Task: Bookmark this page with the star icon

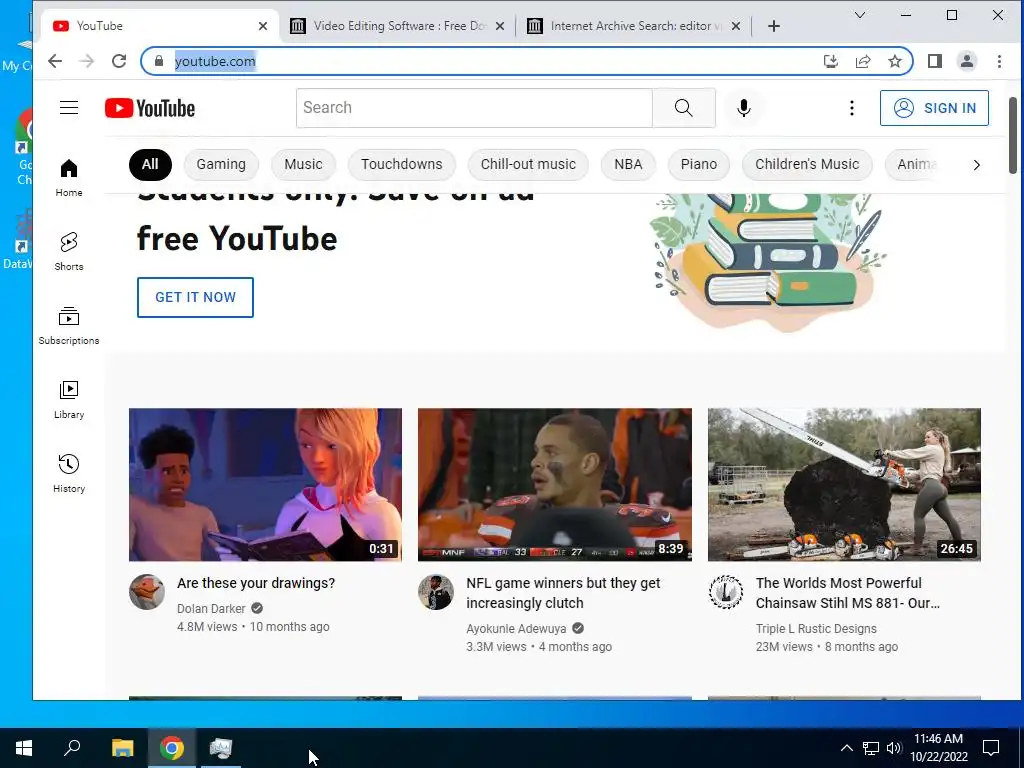Action: 895,61
